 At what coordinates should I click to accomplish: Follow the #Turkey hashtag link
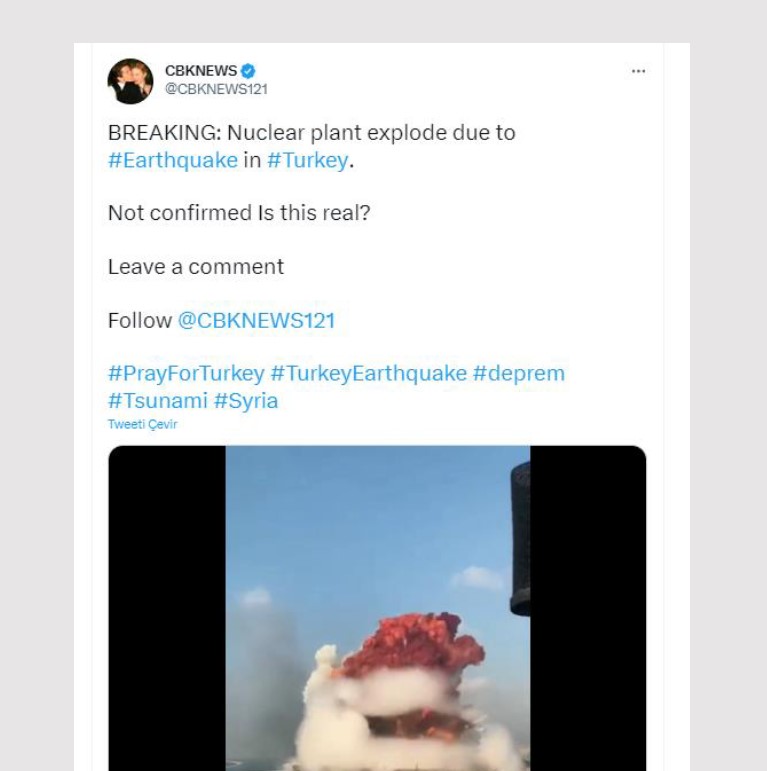click(308, 160)
